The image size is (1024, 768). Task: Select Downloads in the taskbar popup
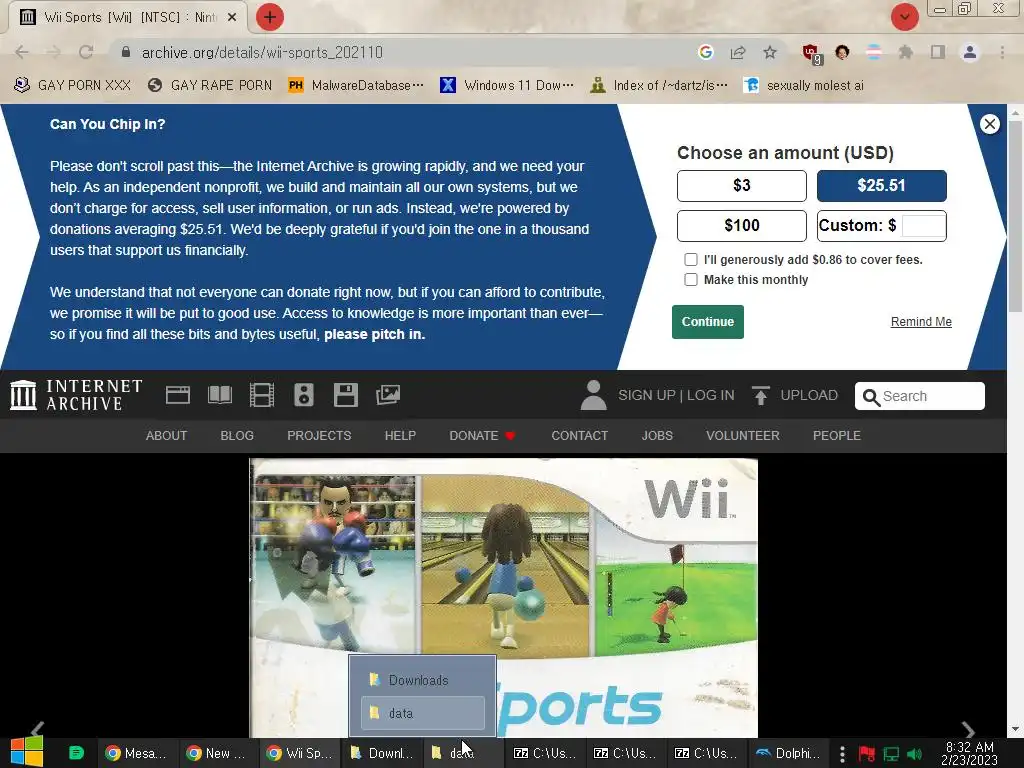click(x=423, y=680)
